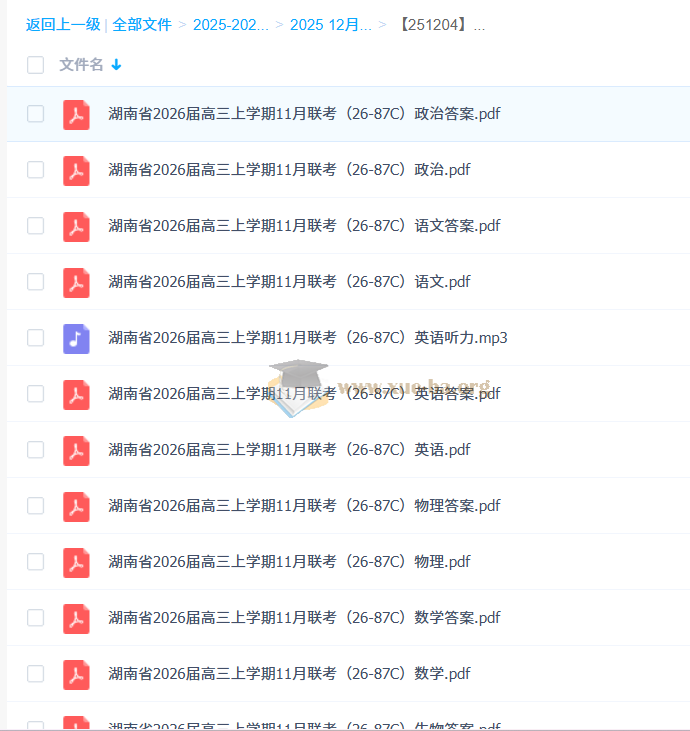Click the audio icon for 英语听力.mp3
The image size is (690, 731).
click(x=76, y=338)
